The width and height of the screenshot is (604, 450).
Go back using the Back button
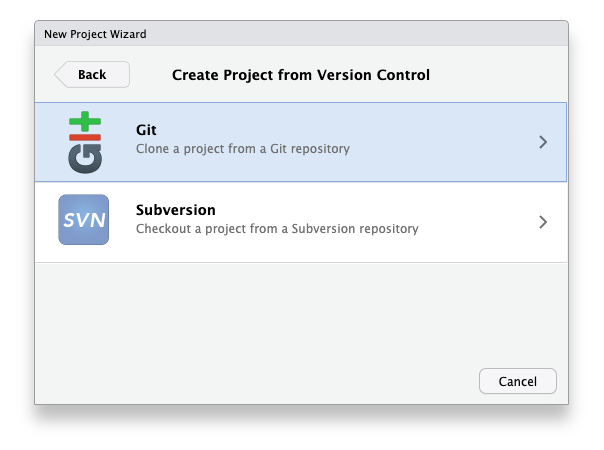coord(92,75)
